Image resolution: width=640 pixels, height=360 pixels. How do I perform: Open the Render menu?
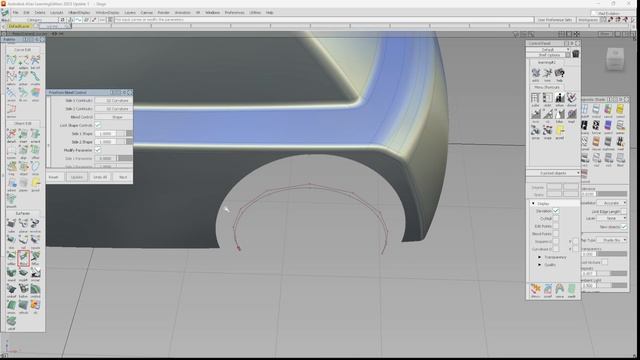163,13
